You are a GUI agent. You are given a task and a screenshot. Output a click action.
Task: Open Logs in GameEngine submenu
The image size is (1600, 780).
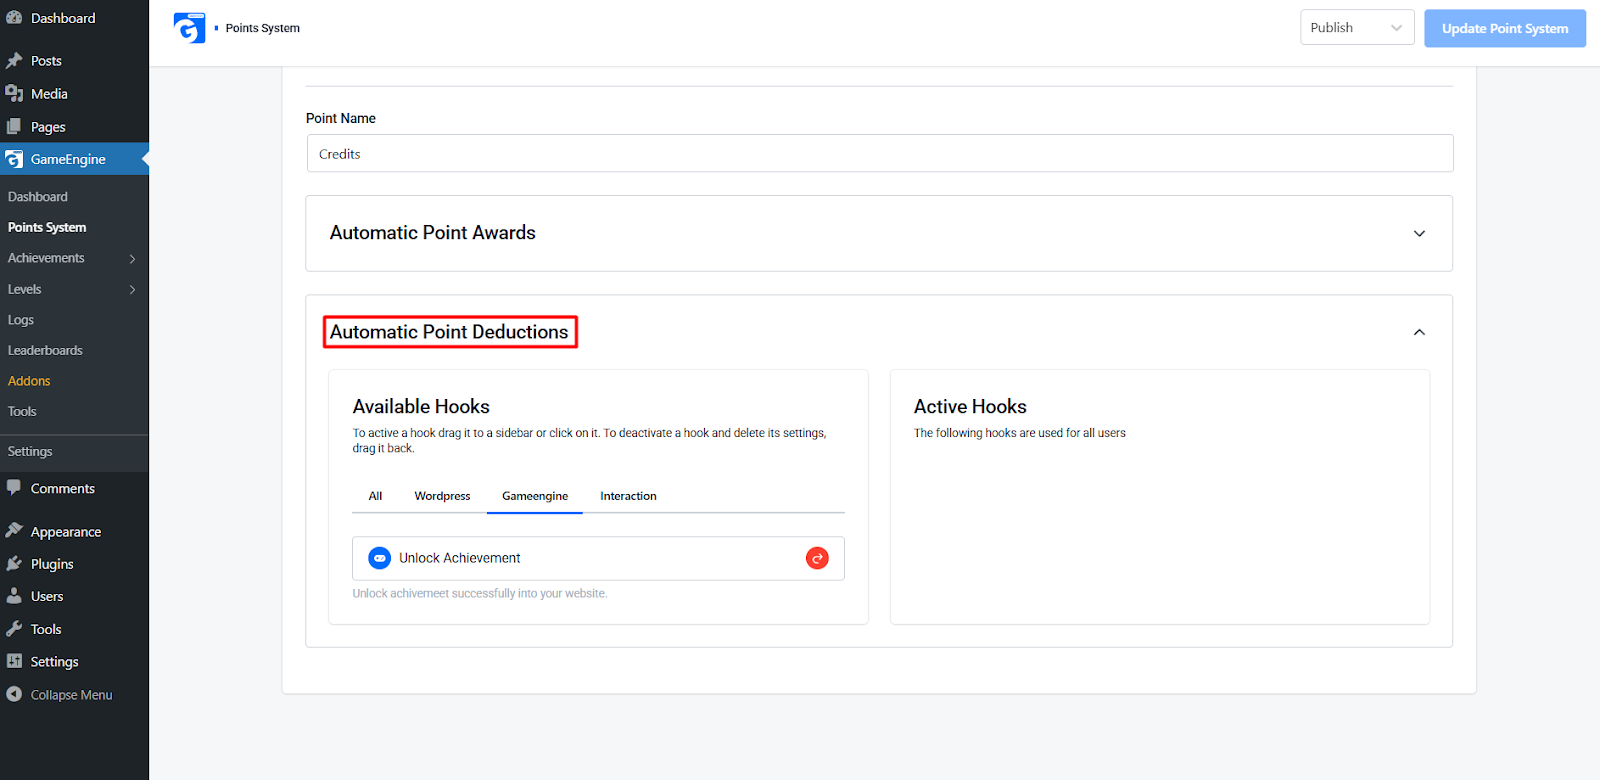[21, 320]
